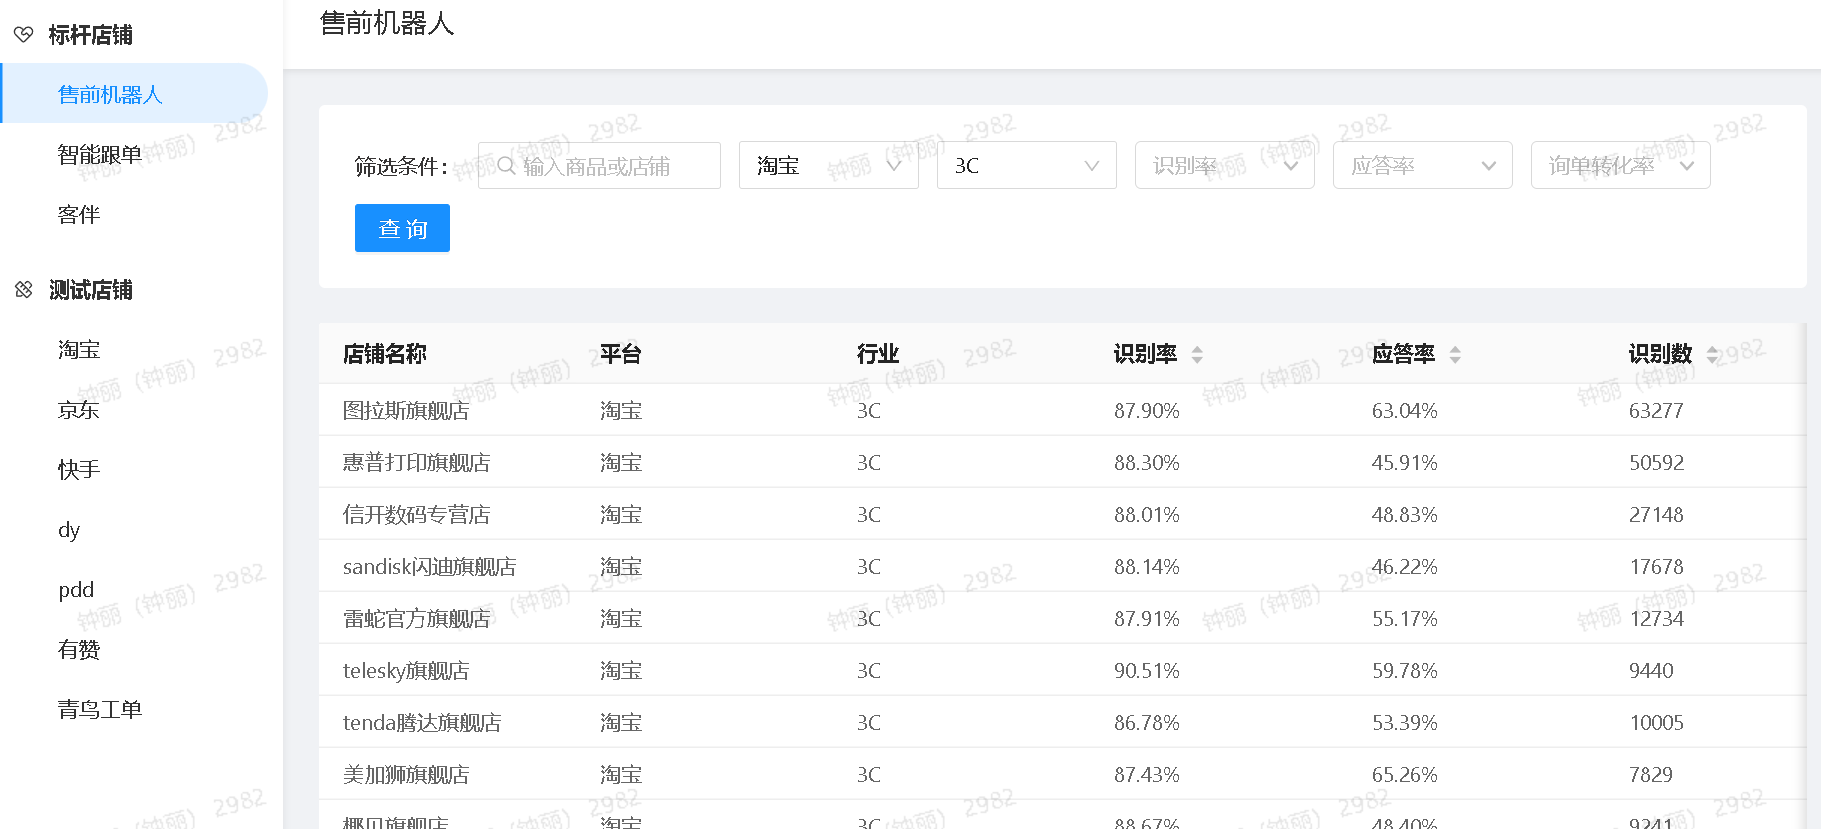Click 识别数 value 27148
Image resolution: width=1821 pixels, height=829 pixels.
1657,515
